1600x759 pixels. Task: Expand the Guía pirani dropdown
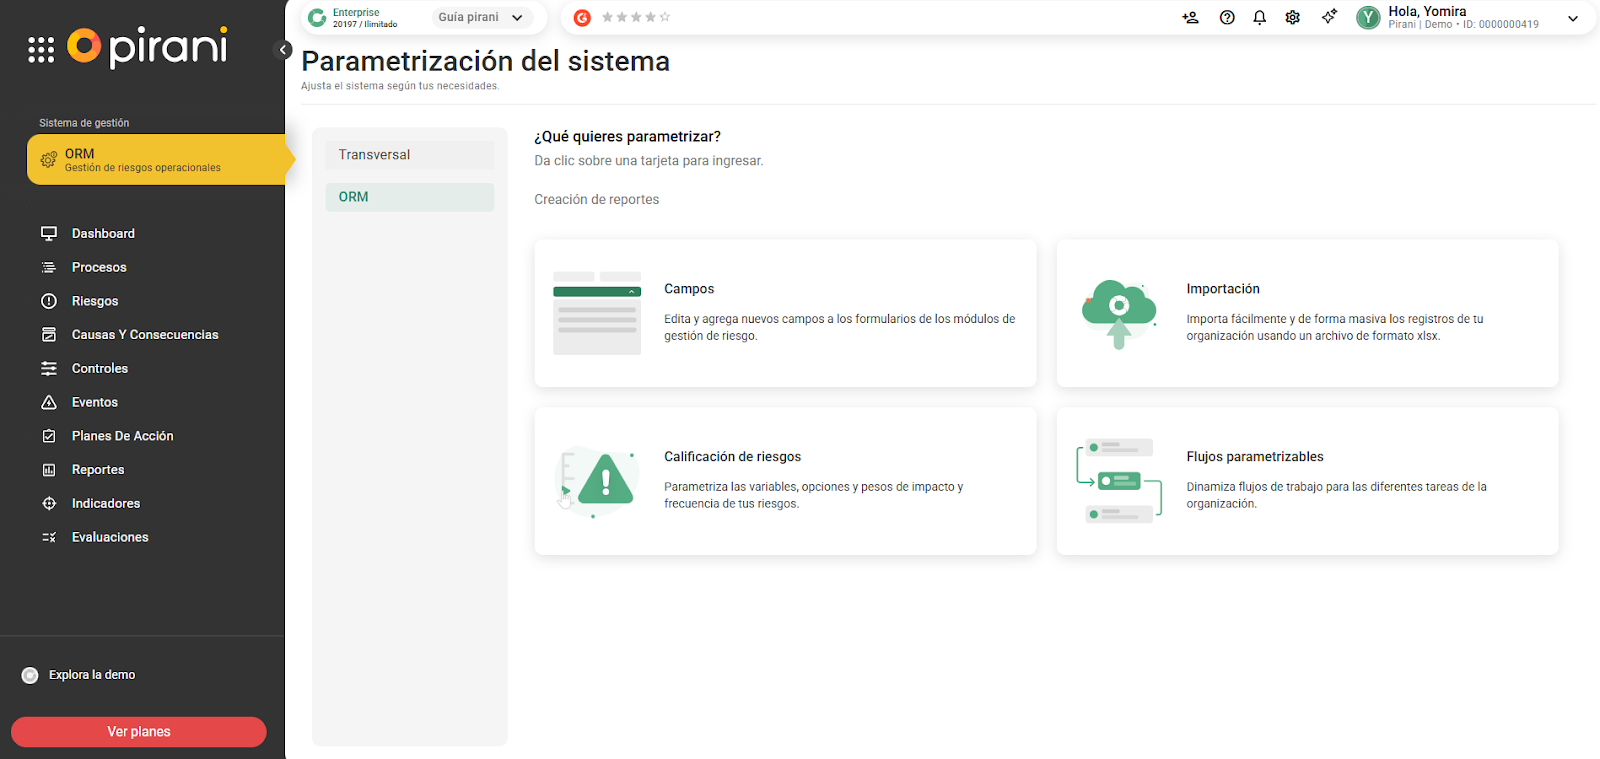(481, 18)
